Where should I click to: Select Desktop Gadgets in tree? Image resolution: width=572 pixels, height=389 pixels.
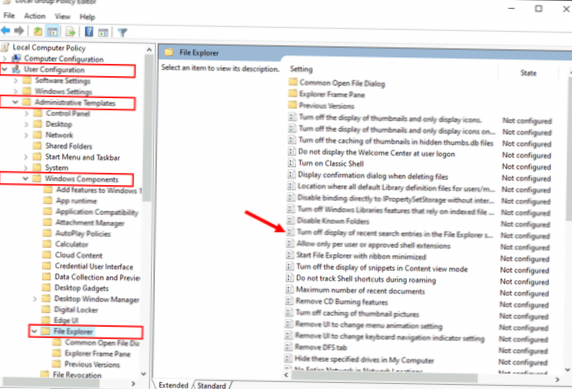click(x=81, y=288)
